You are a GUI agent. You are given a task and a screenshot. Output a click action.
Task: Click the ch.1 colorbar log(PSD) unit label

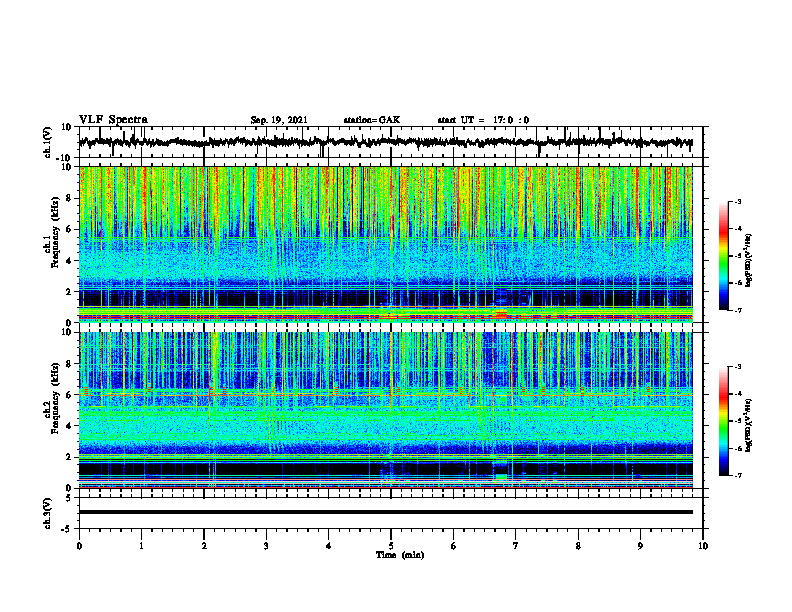tap(749, 261)
